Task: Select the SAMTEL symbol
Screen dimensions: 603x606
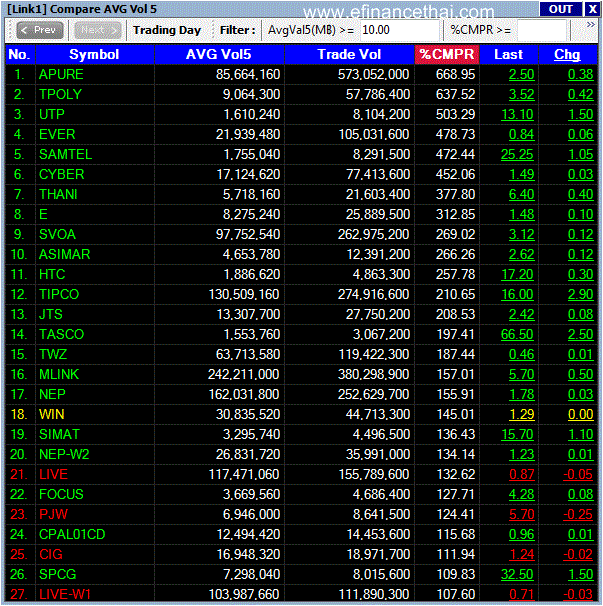Action: coord(65,155)
